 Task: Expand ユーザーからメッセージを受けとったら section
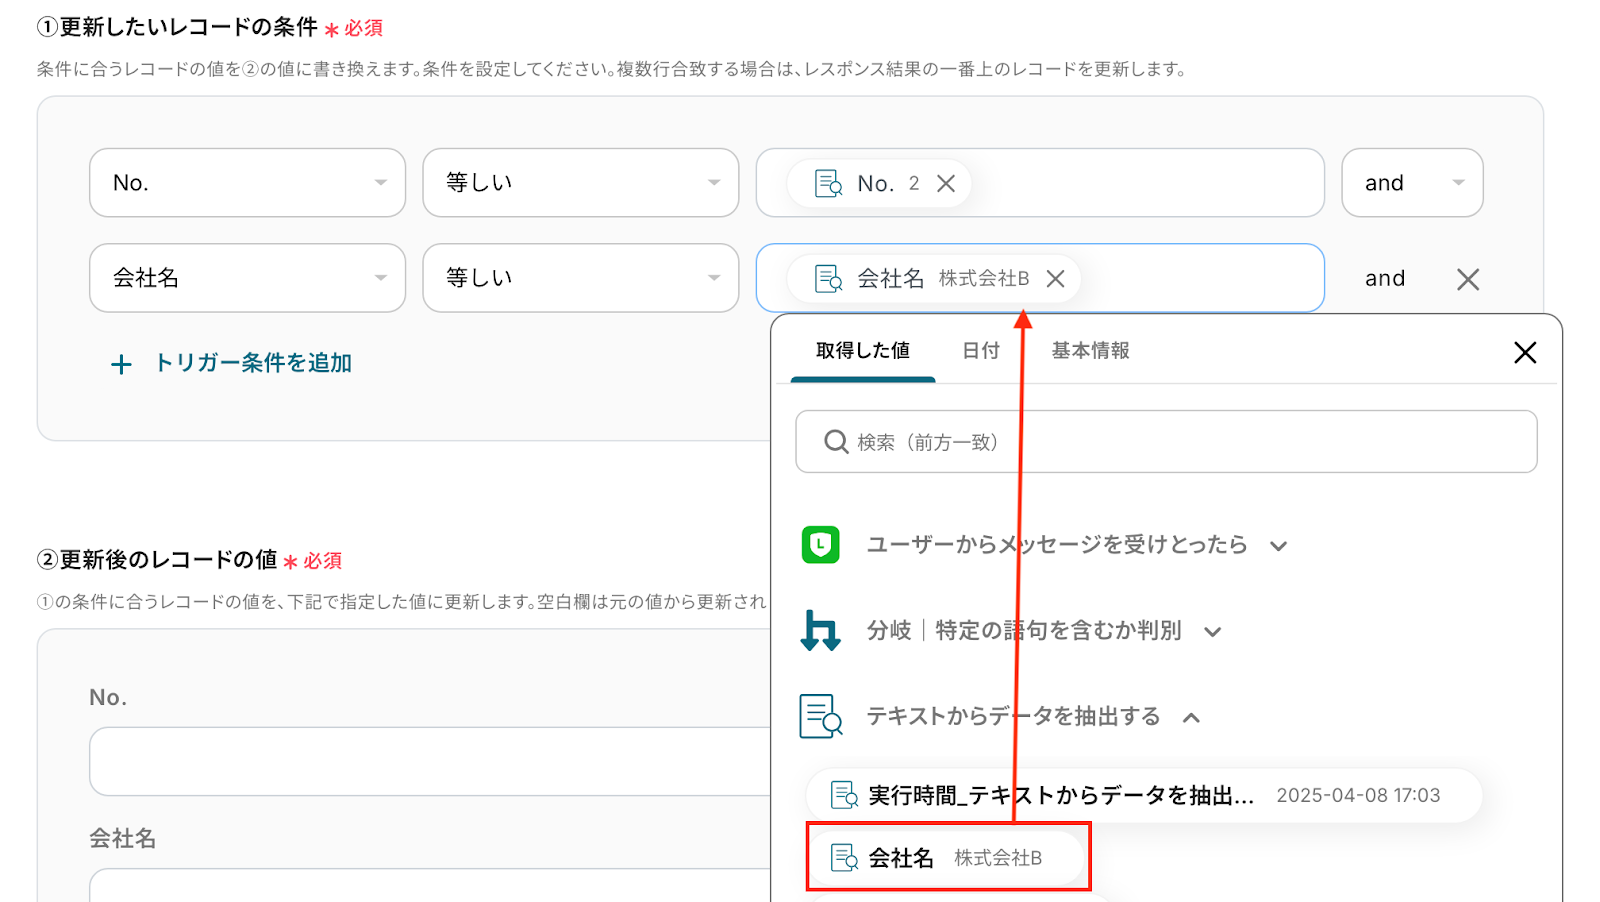(x=1278, y=546)
